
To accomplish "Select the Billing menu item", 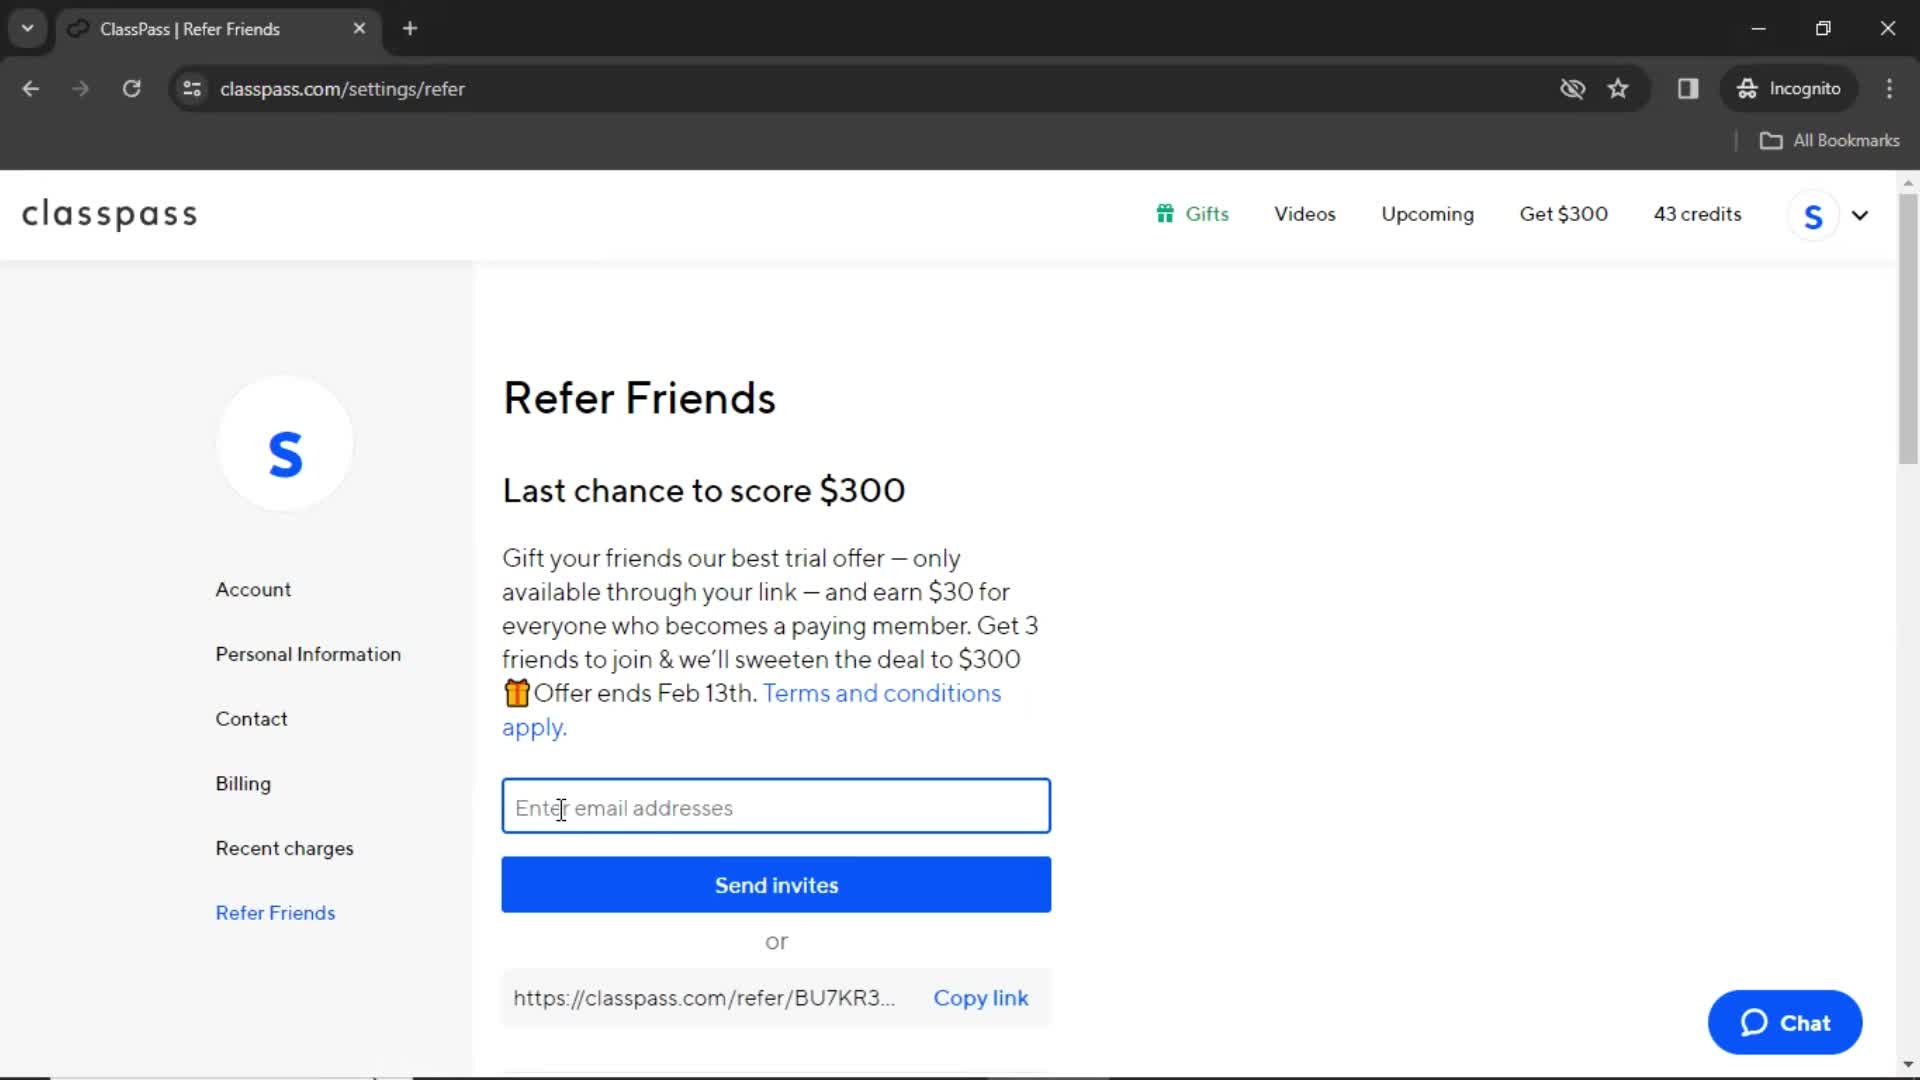I will point(244,783).
